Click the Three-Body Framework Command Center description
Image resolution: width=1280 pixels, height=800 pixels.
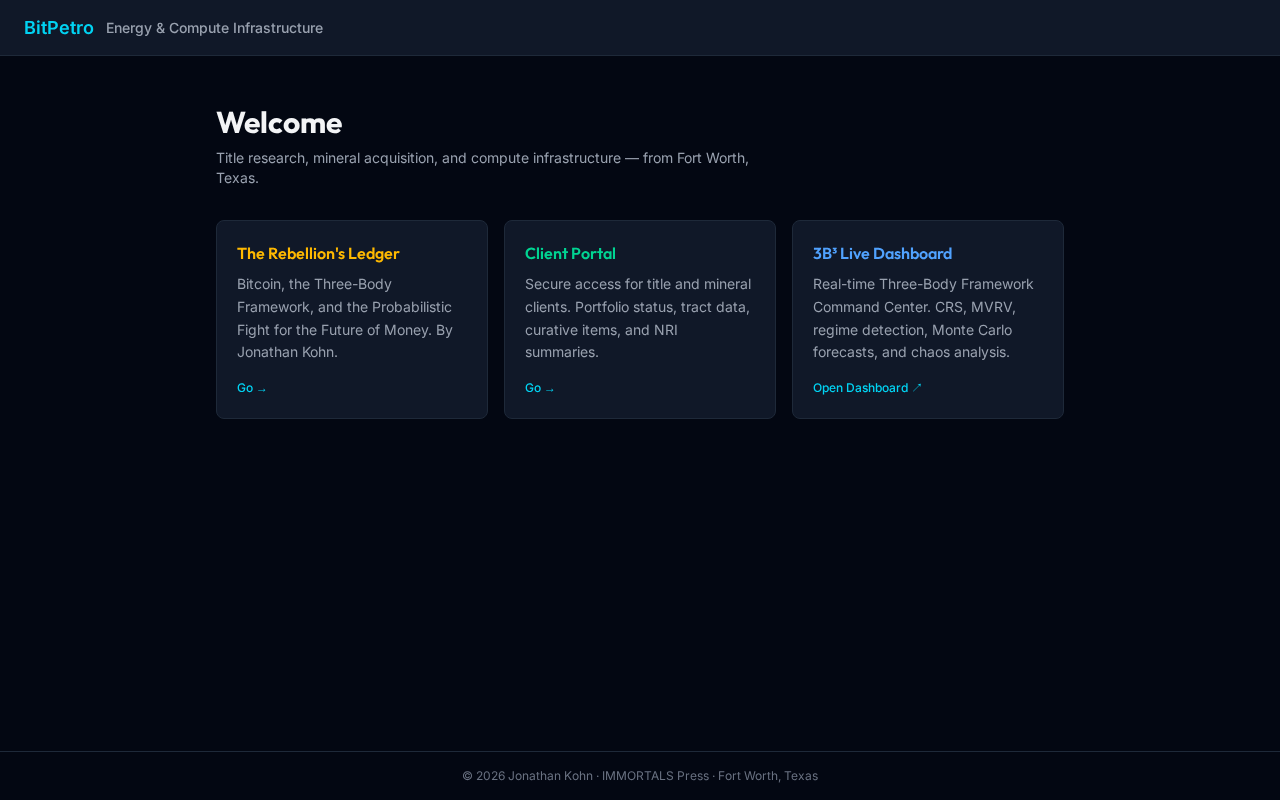pyautogui.click(x=924, y=318)
